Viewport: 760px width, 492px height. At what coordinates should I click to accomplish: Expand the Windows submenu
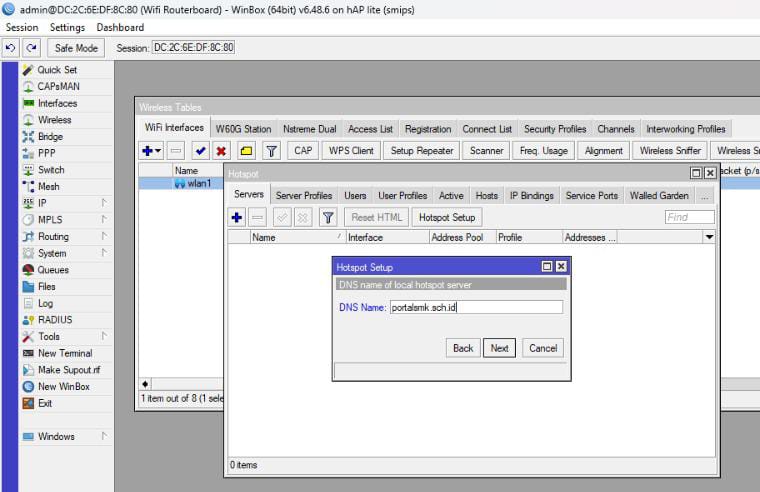(104, 436)
